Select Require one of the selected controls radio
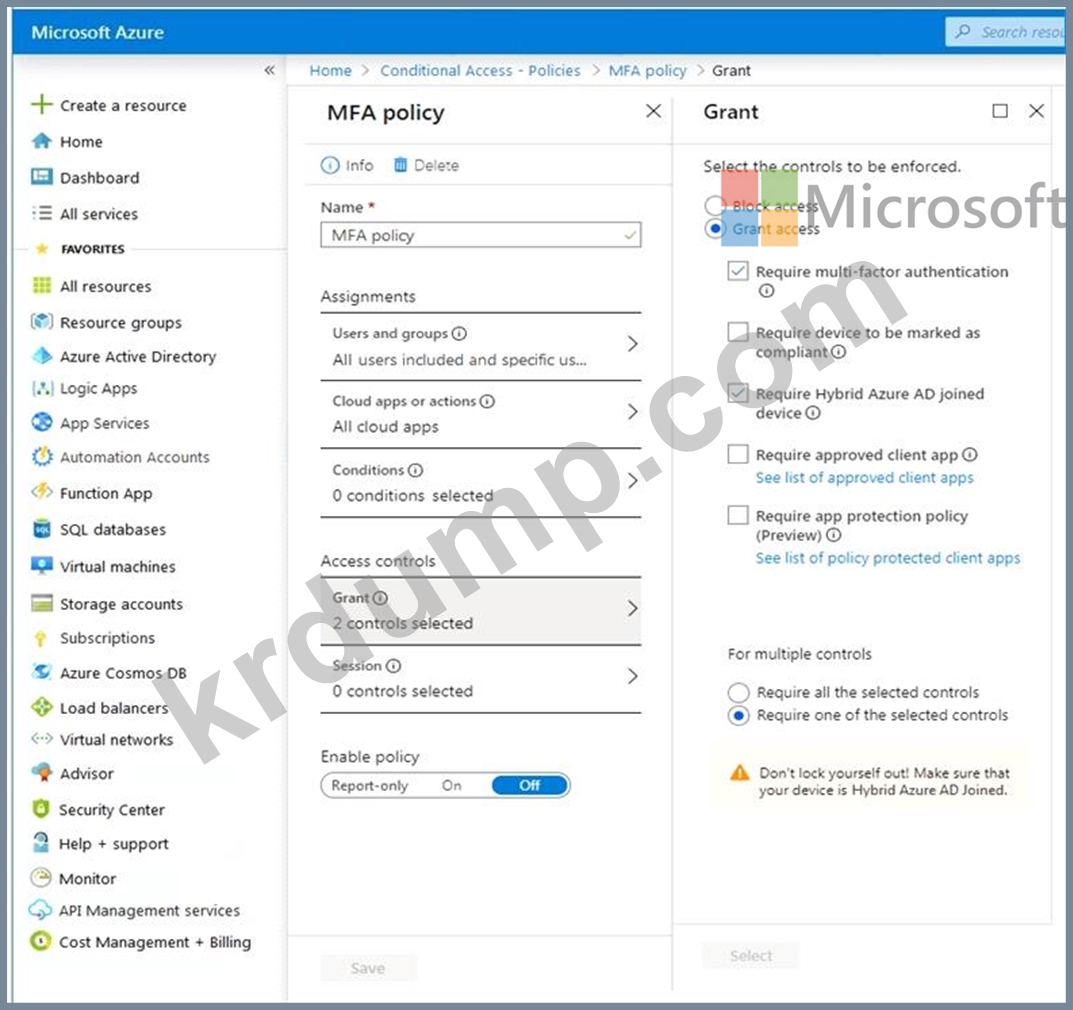The height and width of the screenshot is (1010, 1073). click(x=738, y=716)
